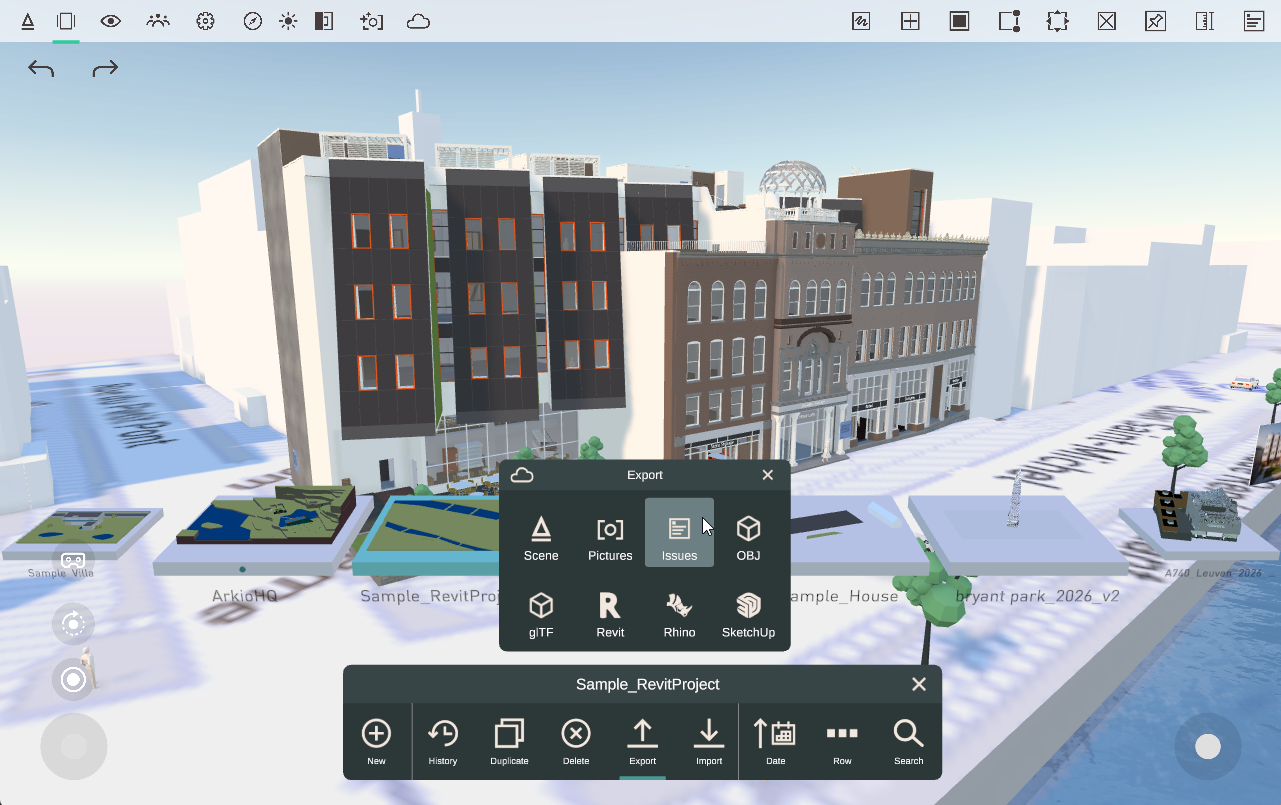Click the circular rotate view button on left
Viewport: 1281px width, 805px height.
tap(73, 625)
